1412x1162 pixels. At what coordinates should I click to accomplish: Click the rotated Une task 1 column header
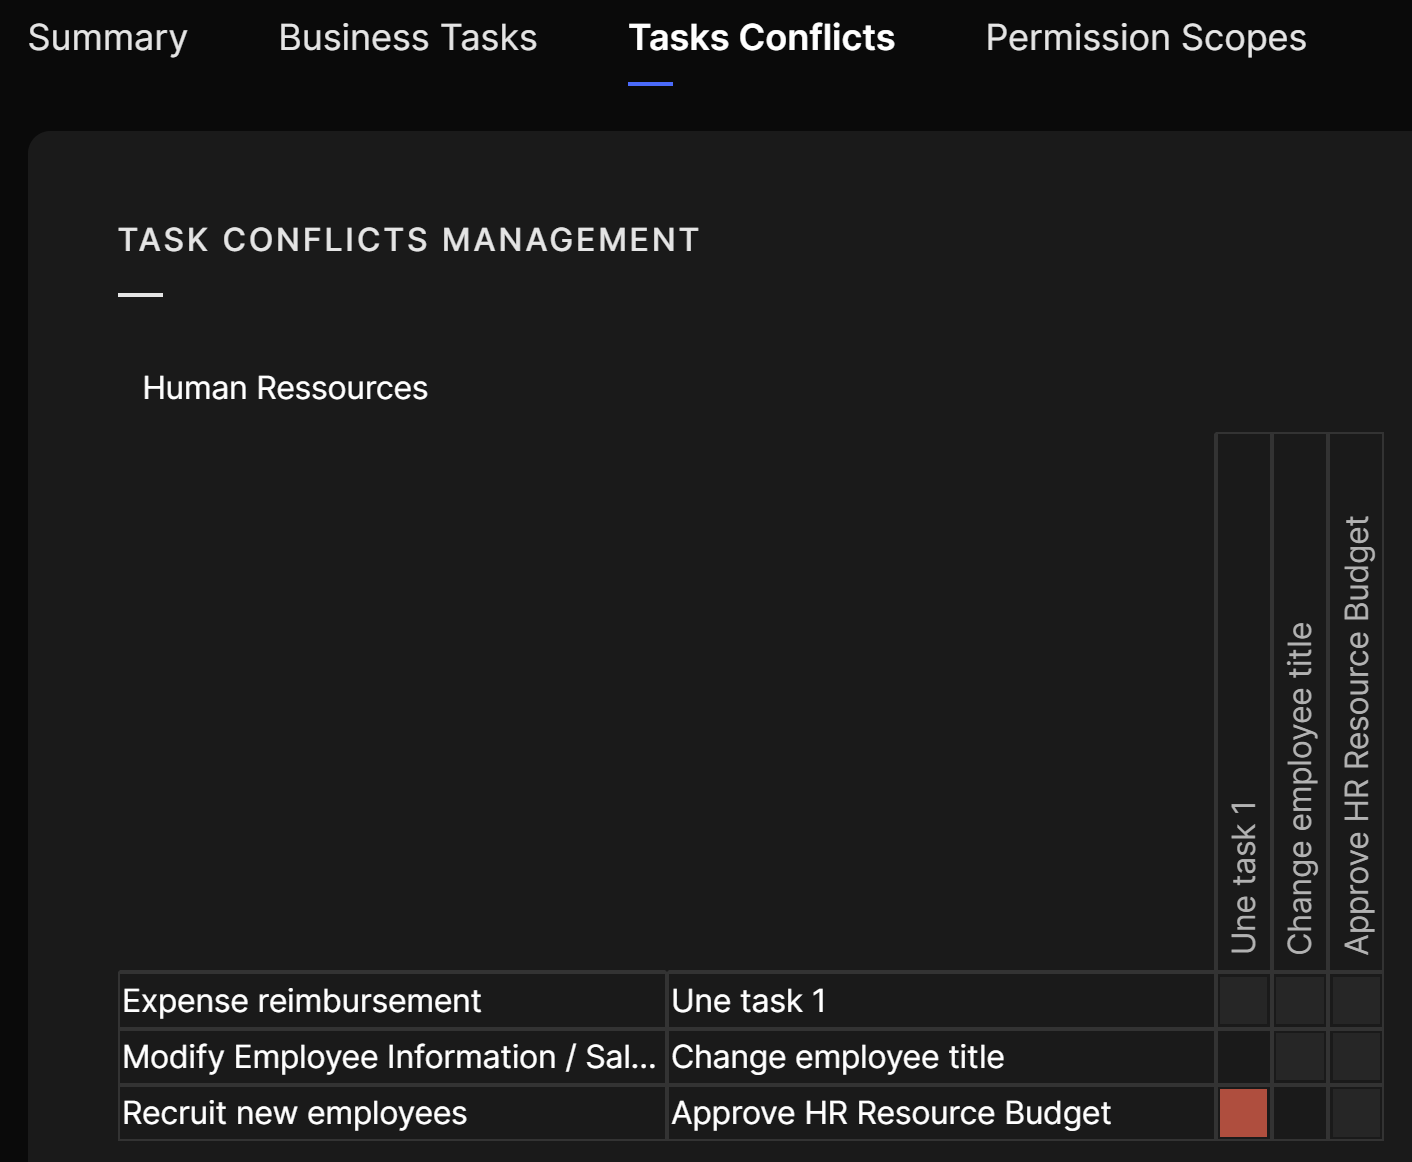point(1243,876)
